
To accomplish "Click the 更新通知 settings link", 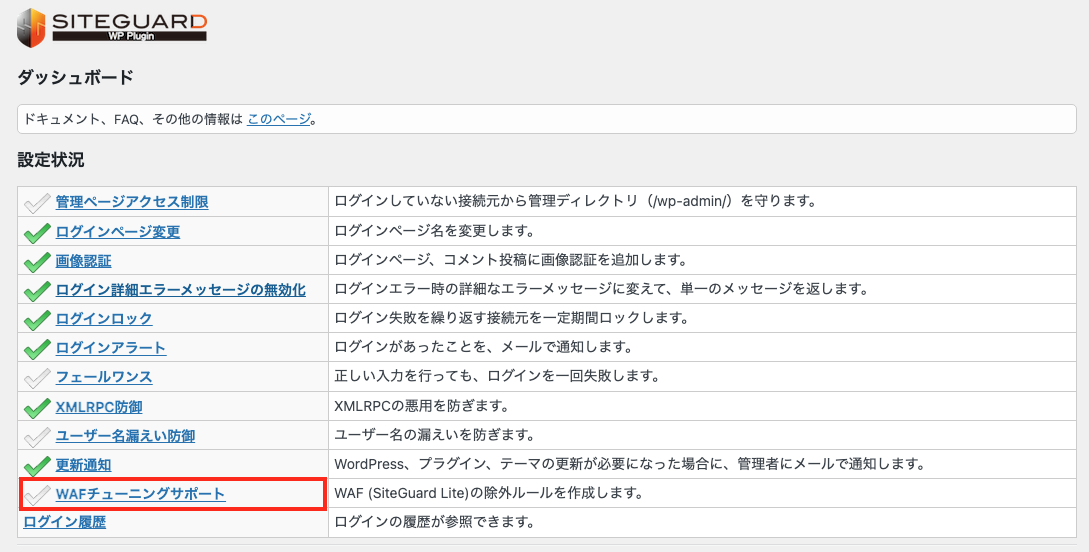I will (x=83, y=465).
